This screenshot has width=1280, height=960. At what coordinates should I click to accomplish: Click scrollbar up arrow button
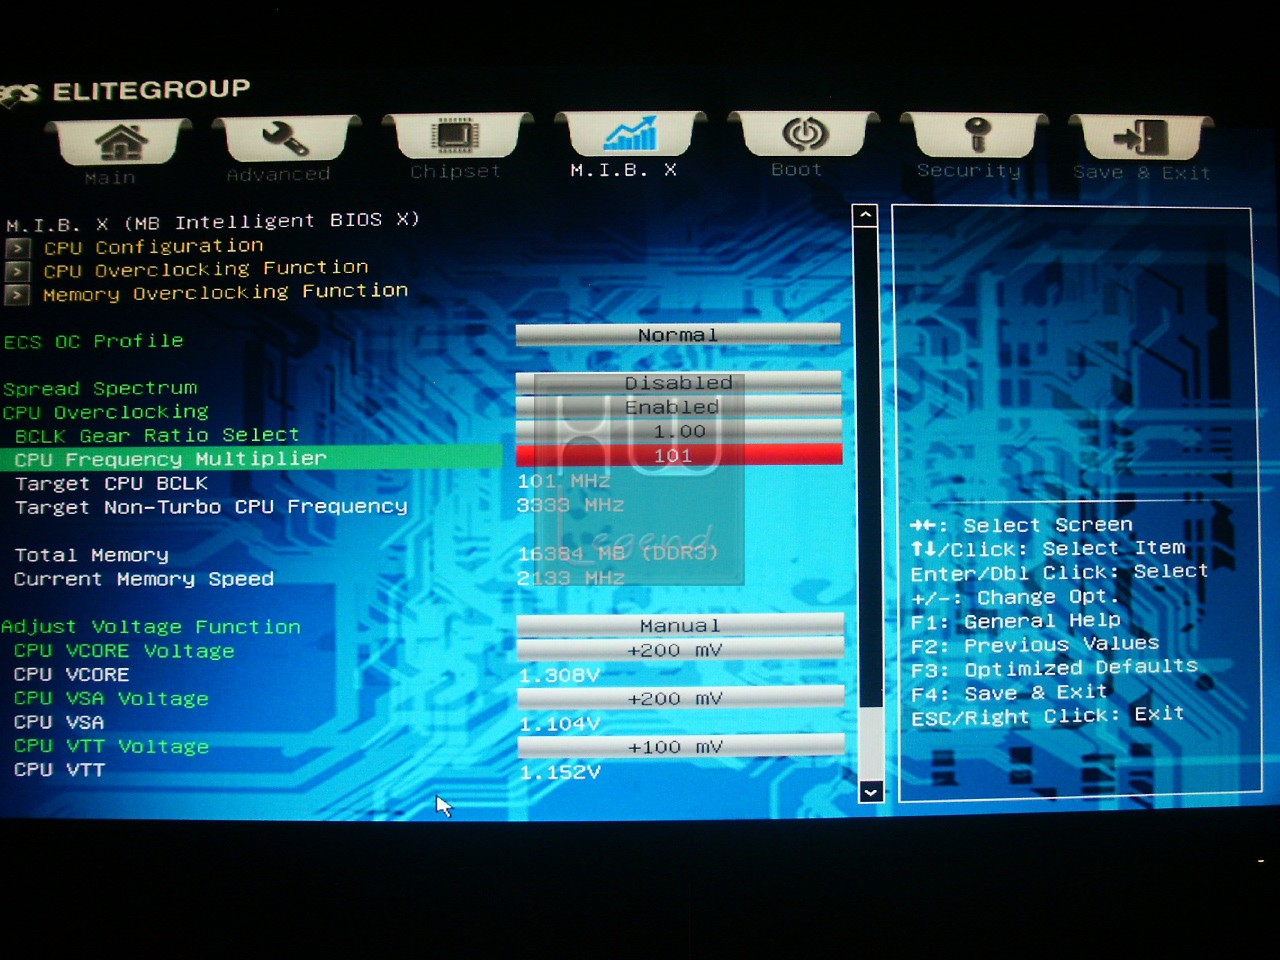pos(865,215)
